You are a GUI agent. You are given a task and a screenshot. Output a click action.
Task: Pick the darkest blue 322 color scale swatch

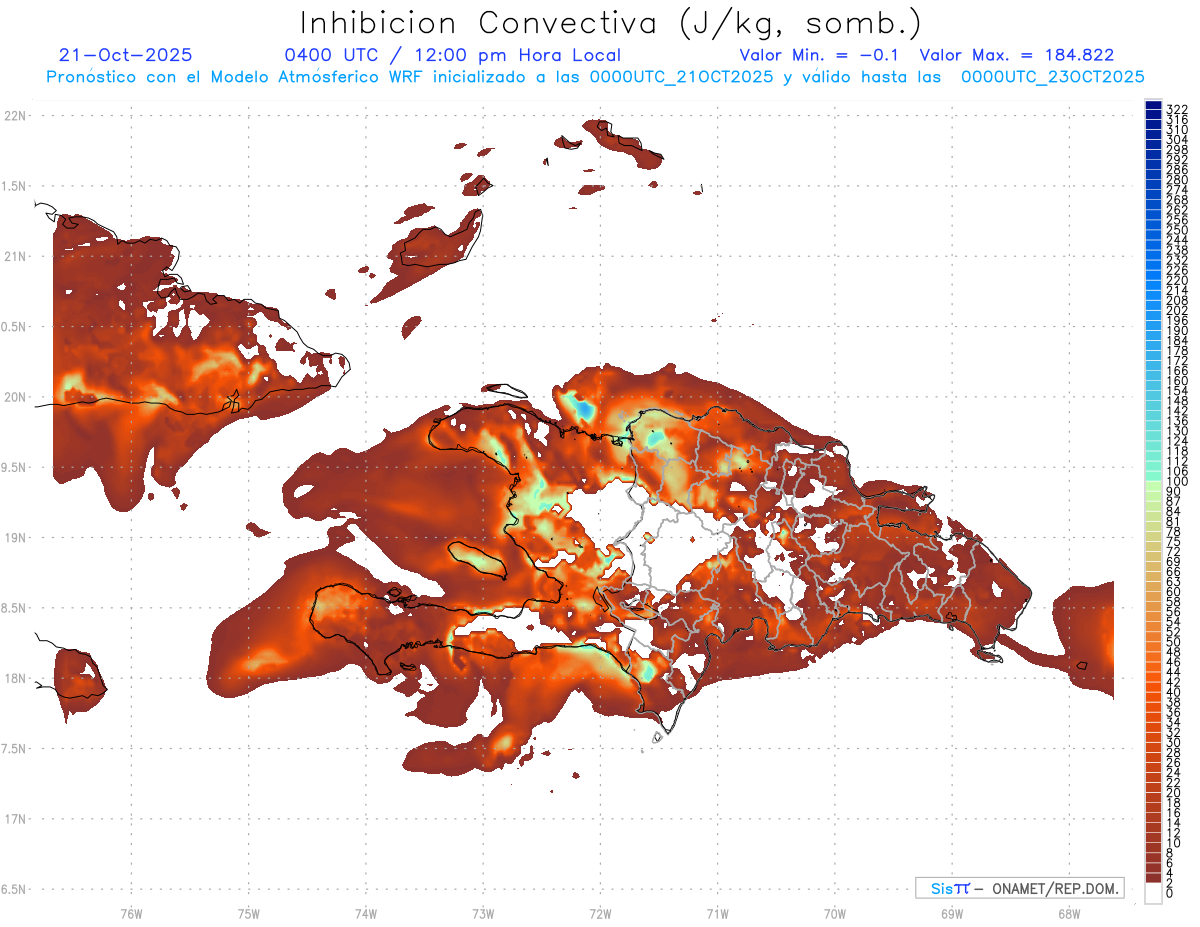1153,107
